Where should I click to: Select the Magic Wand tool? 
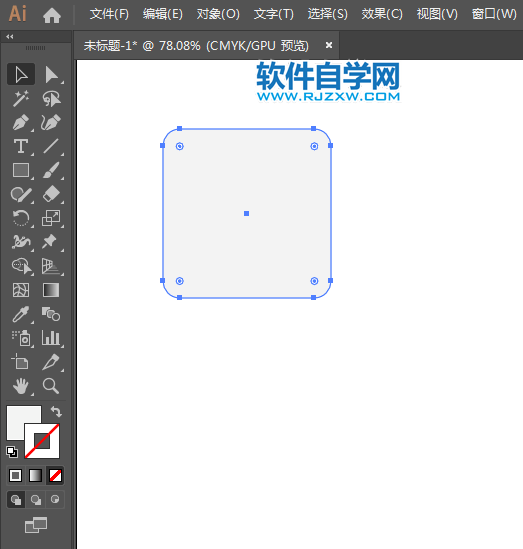point(21,98)
